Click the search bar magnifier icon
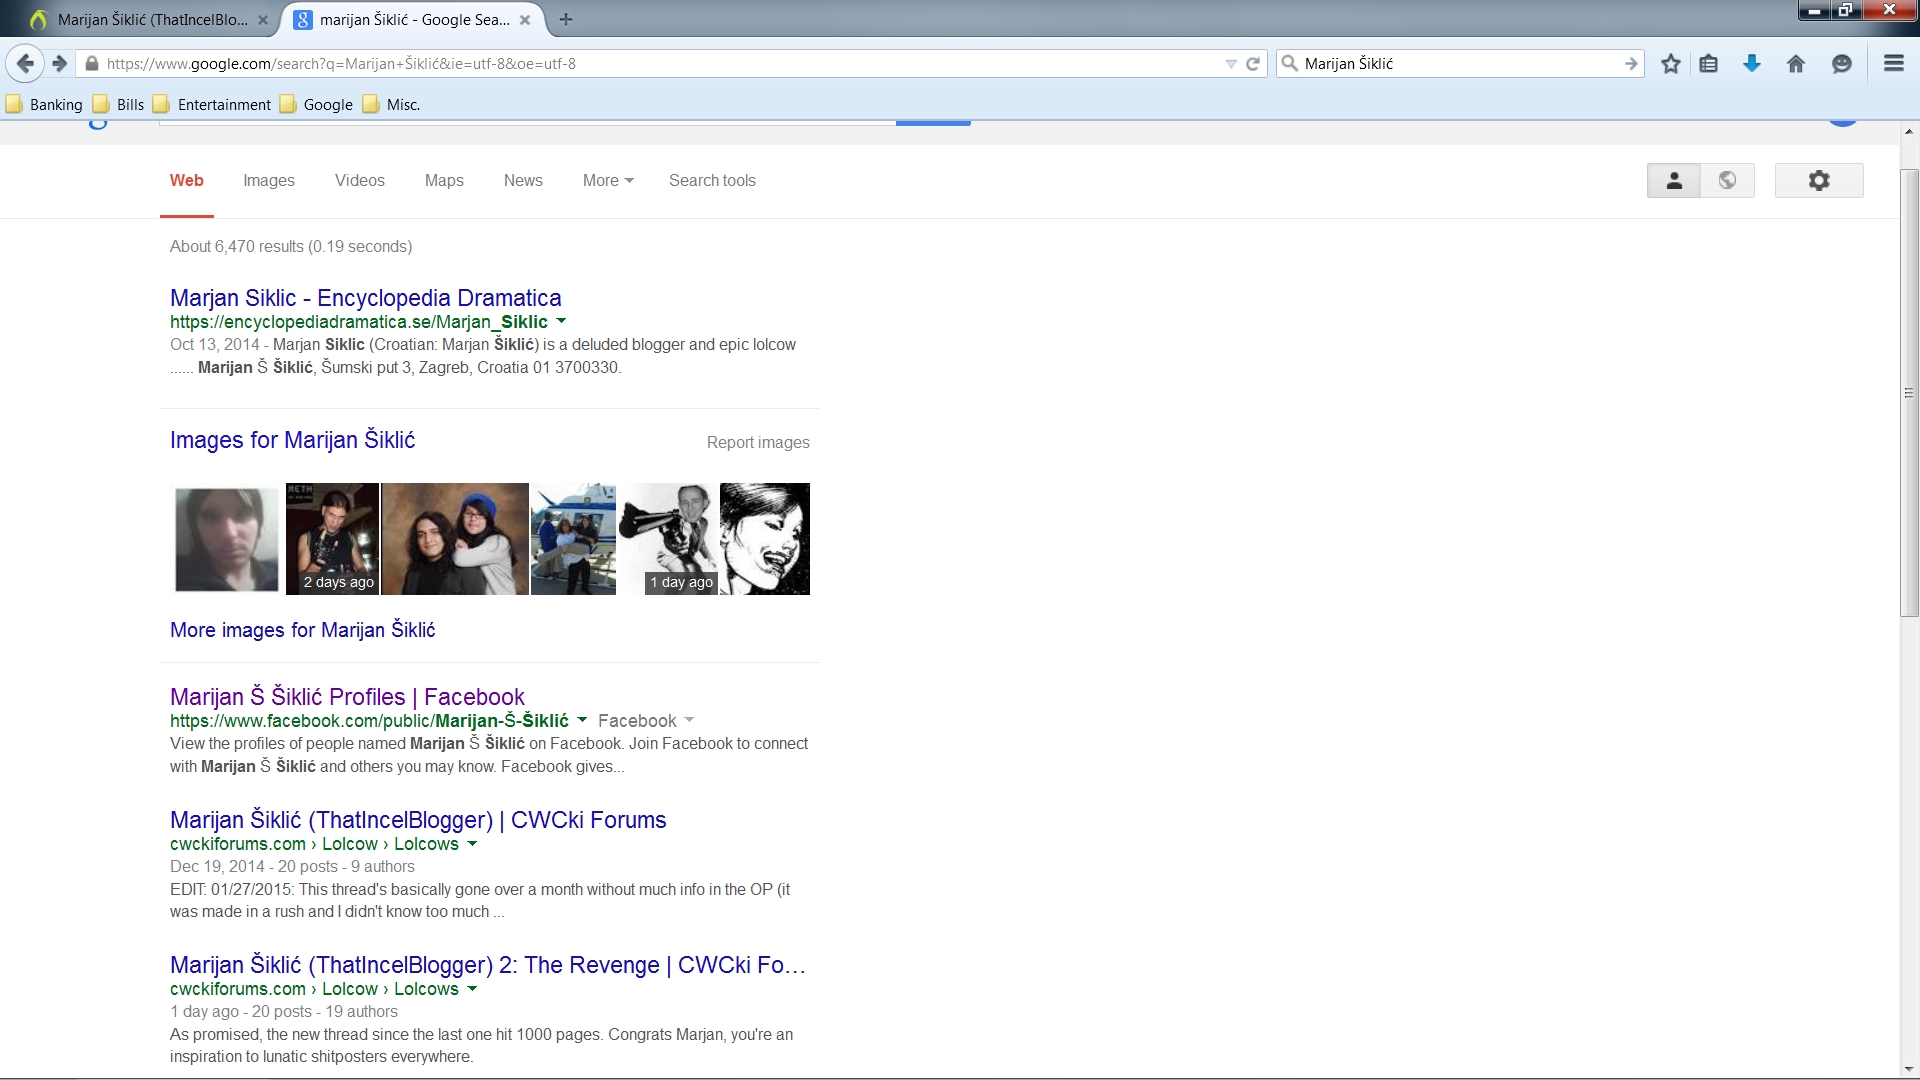The height and width of the screenshot is (1080, 1920). [x=1290, y=63]
